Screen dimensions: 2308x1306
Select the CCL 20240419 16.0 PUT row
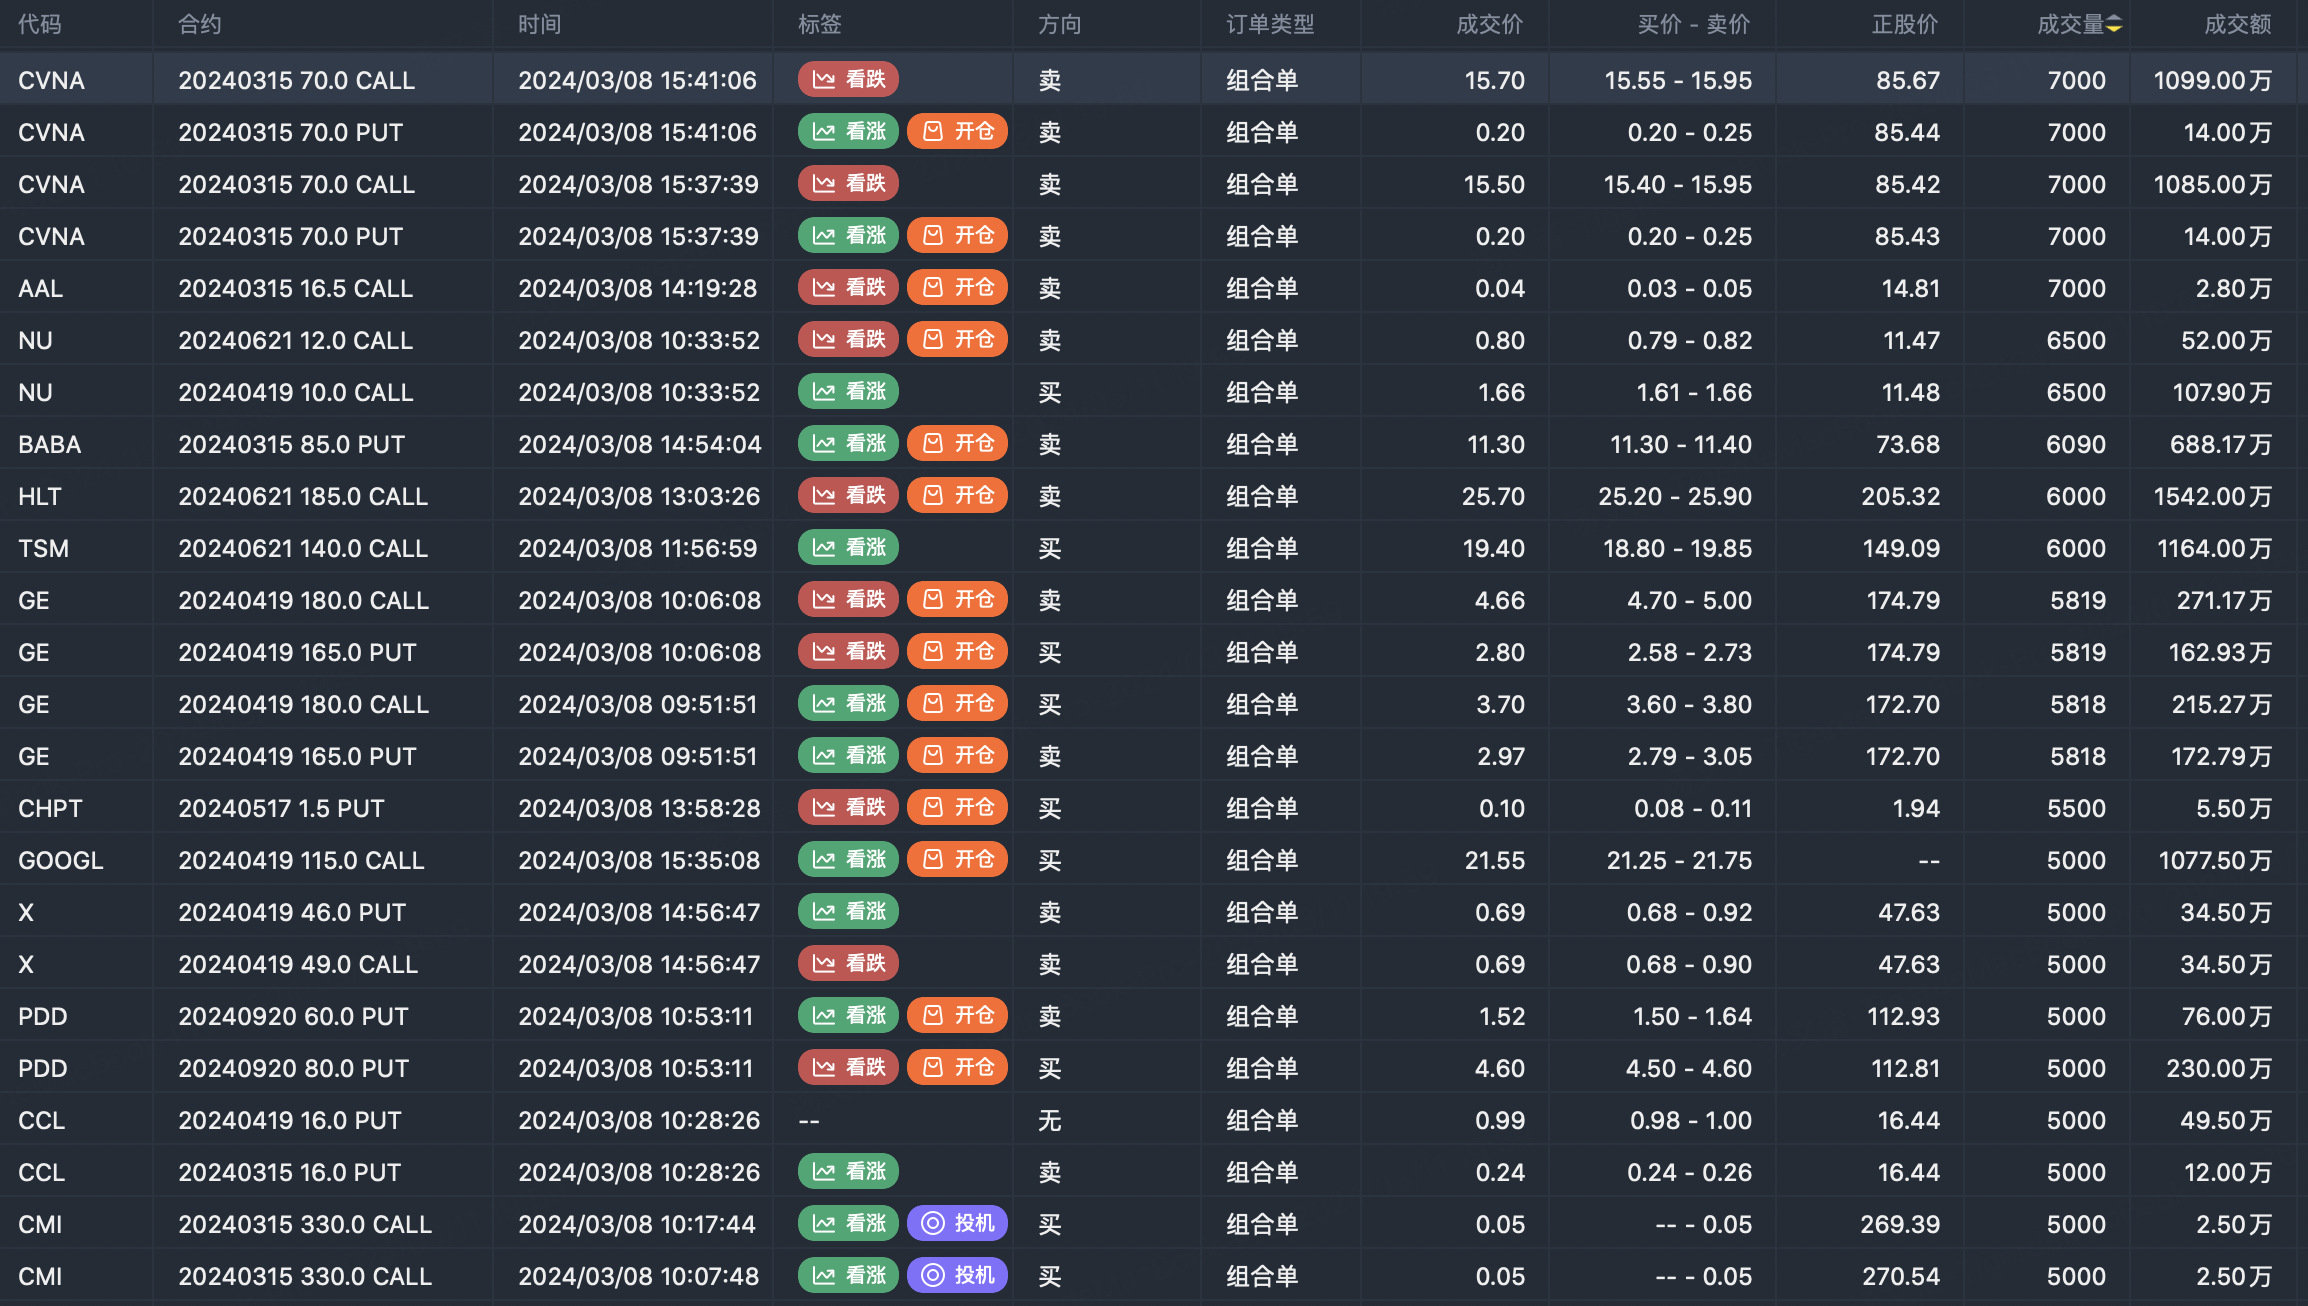coord(289,1121)
